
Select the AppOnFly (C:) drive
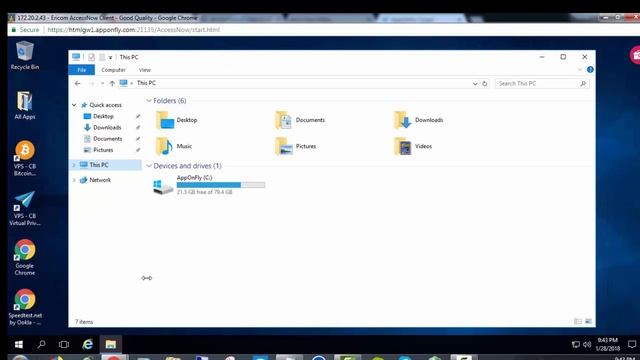[x=209, y=185]
